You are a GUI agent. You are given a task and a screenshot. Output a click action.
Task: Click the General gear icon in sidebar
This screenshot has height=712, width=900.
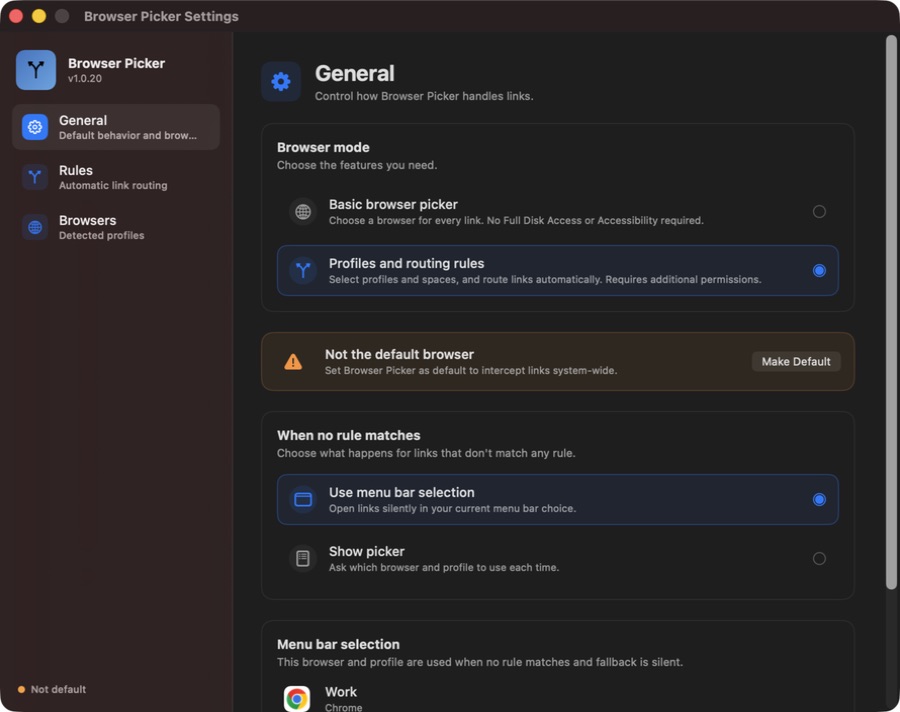[x=35, y=127]
